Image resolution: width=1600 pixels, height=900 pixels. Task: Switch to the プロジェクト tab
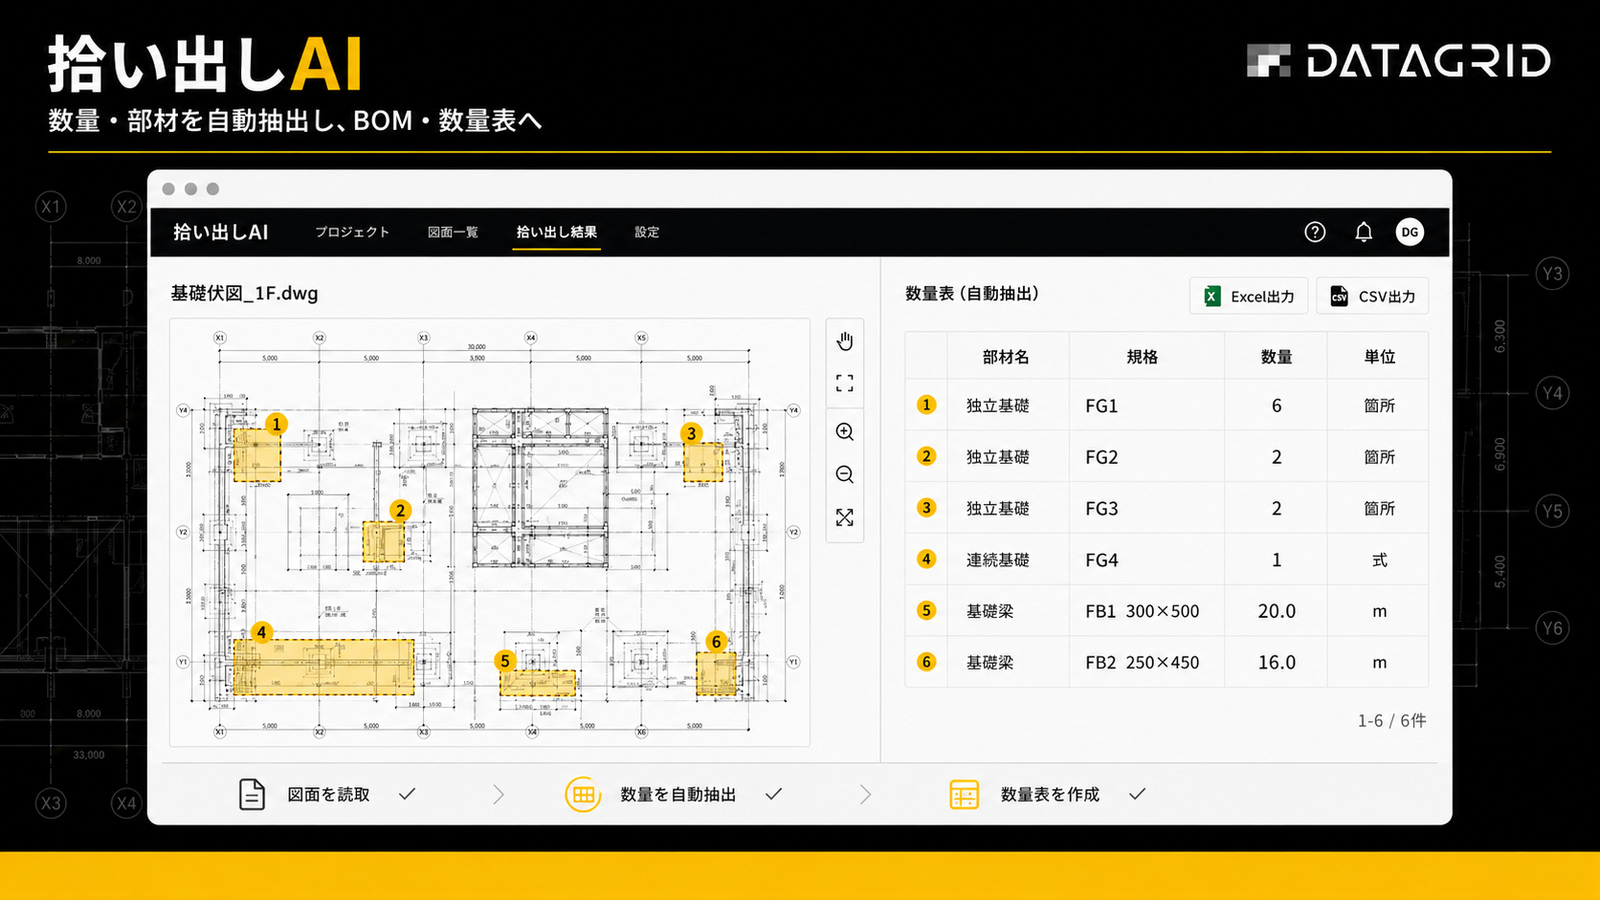tap(352, 232)
